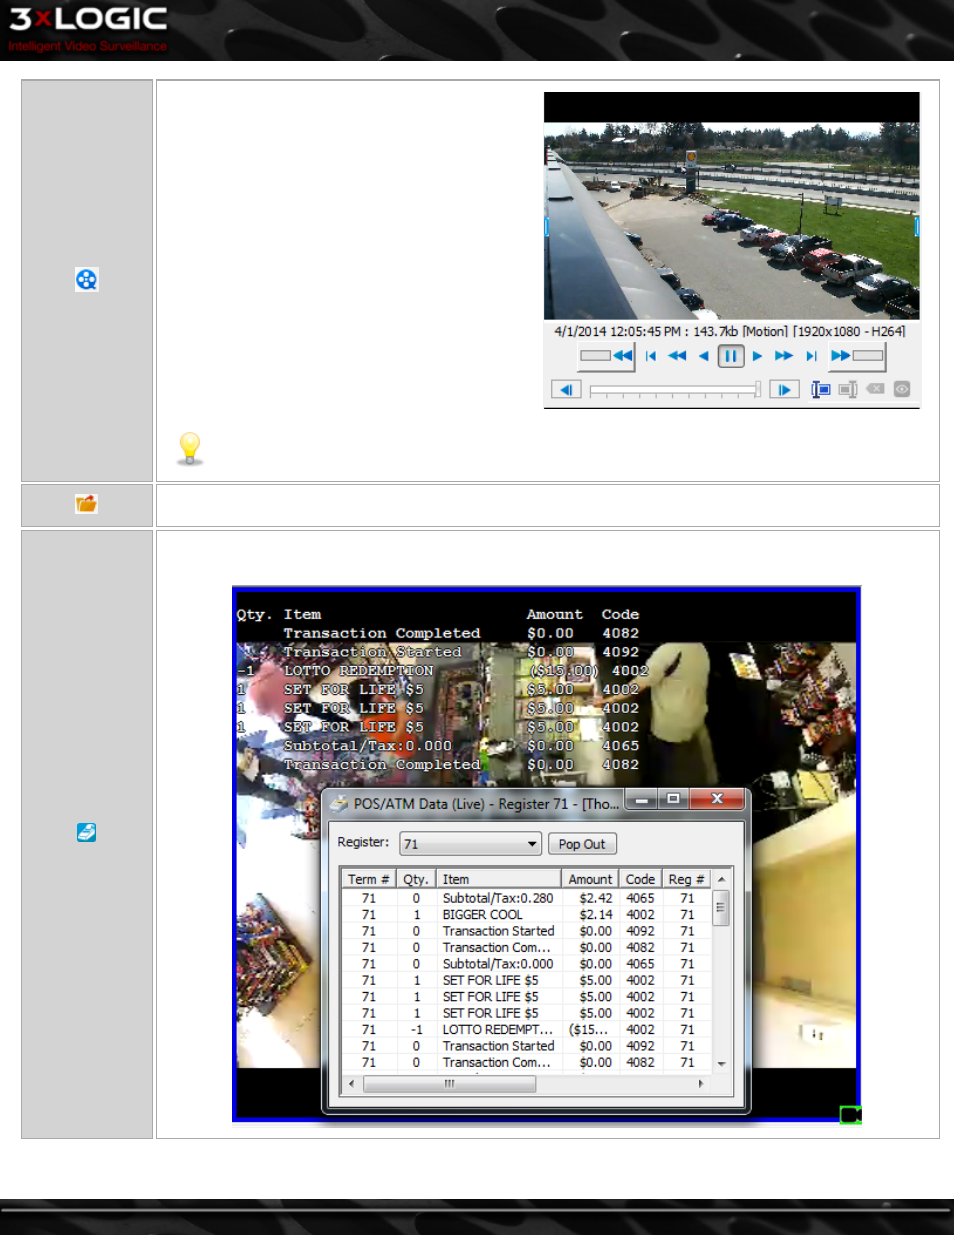Set the clip end marker

click(848, 390)
